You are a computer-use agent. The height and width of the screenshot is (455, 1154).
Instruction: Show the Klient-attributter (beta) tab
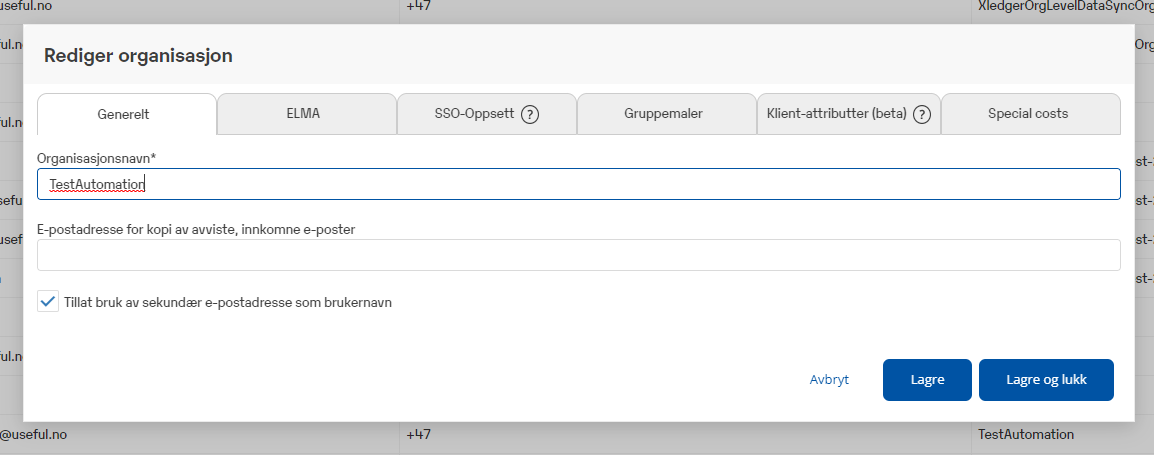(x=835, y=114)
